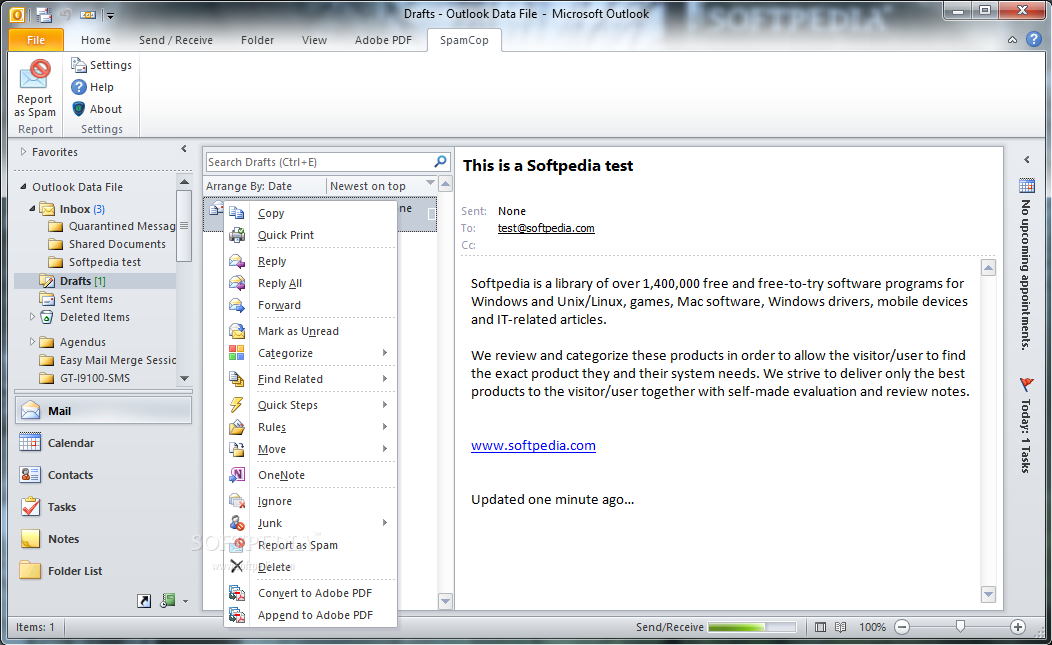
Task: Minimize the ribbon with caret button
Action: click(x=1012, y=40)
